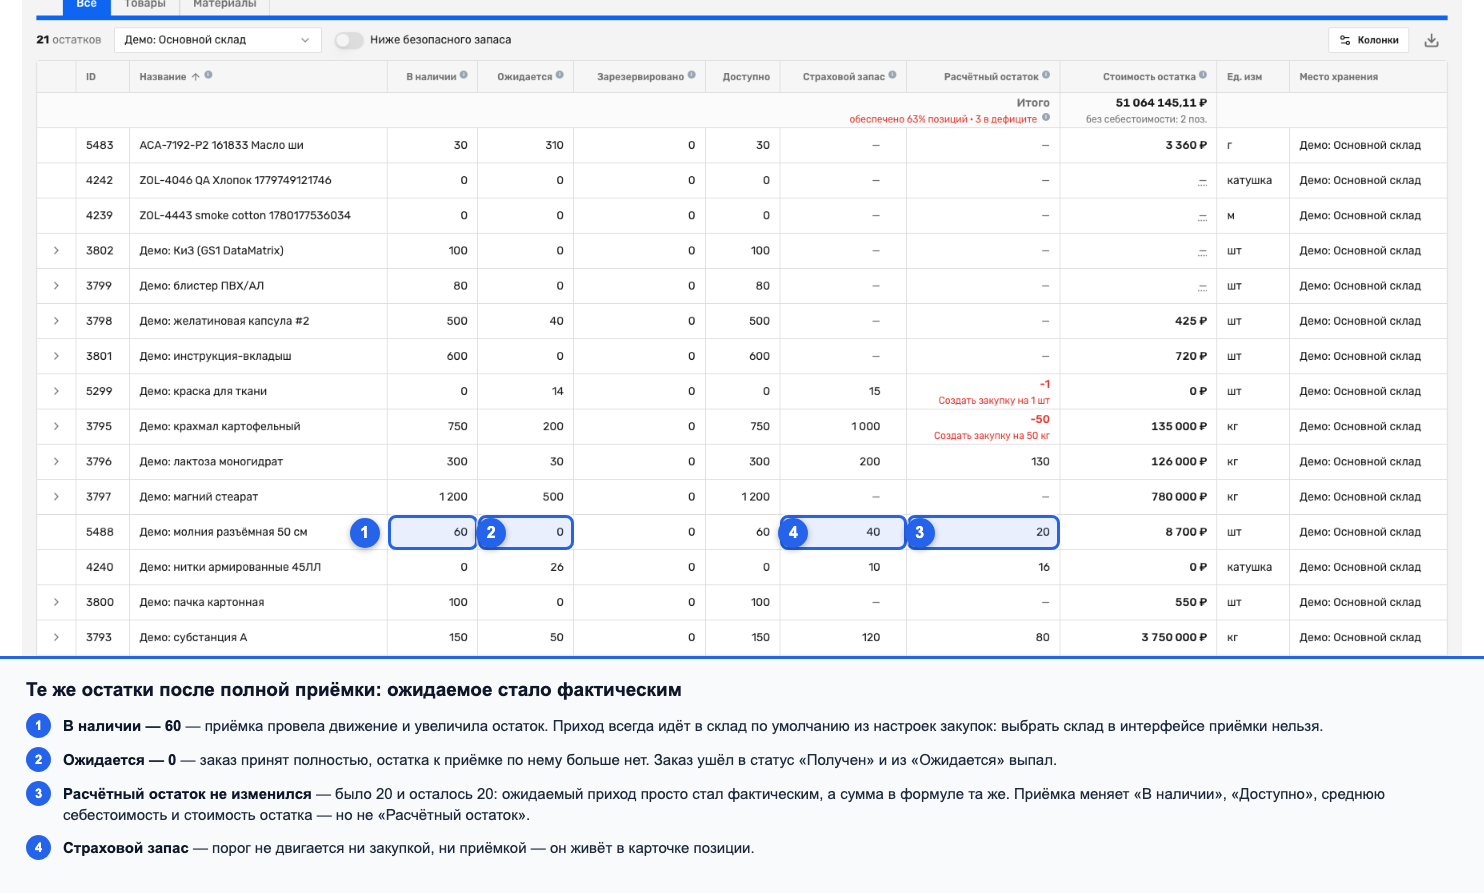Expand row 3795 крахмал картофельный
This screenshot has height=894, width=1484.
(56, 426)
